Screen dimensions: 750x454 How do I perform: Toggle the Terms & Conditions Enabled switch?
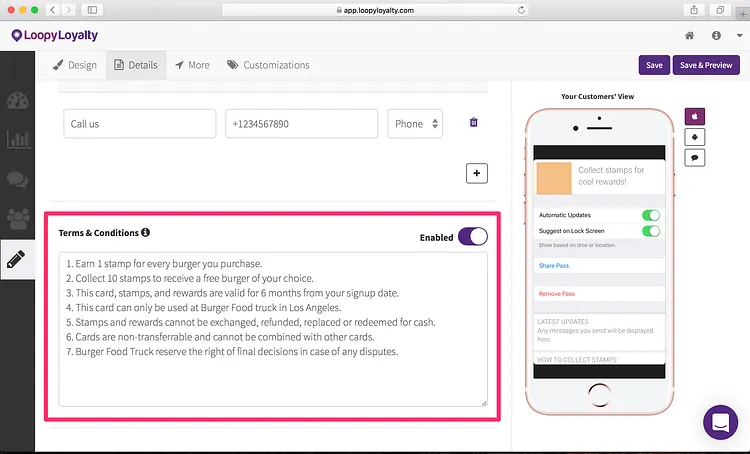pyautogui.click(x=473, y=237)
